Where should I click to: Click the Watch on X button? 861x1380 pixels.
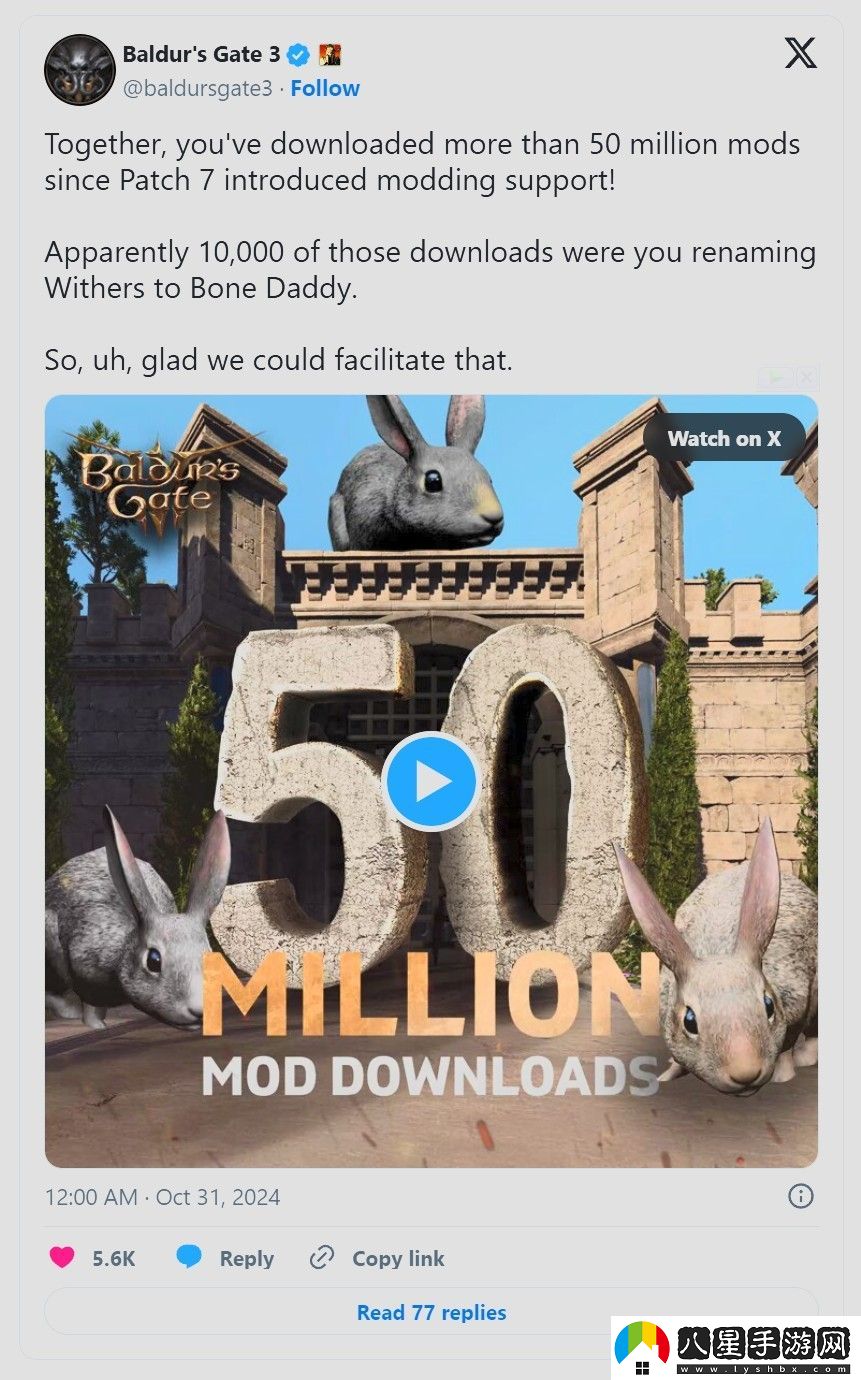[x=724, y=438]
